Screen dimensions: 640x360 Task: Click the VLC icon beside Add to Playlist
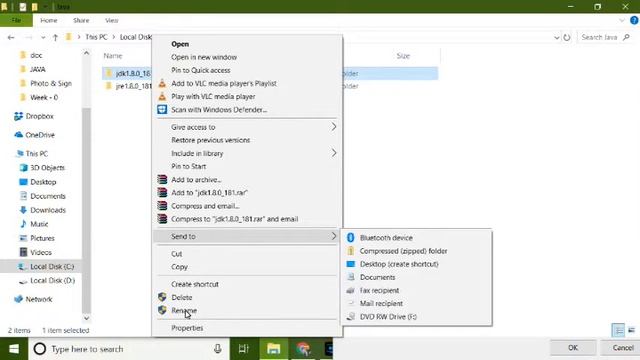tap(162, 83)
